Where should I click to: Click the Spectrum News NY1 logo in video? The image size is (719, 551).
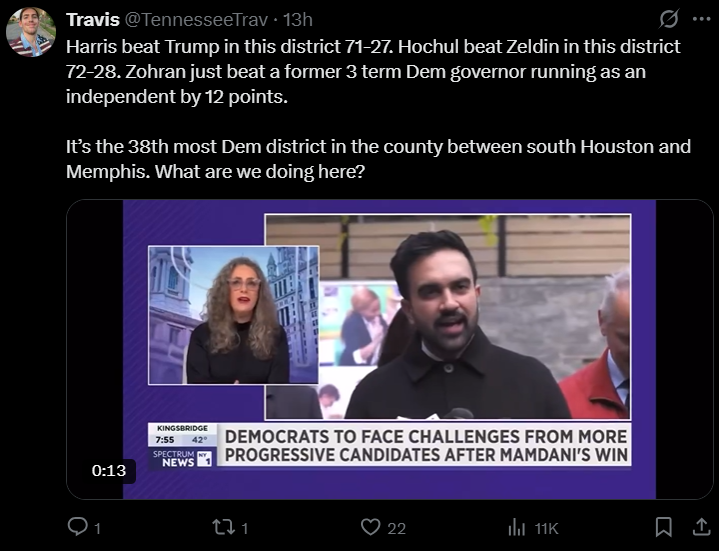(182, 458)
